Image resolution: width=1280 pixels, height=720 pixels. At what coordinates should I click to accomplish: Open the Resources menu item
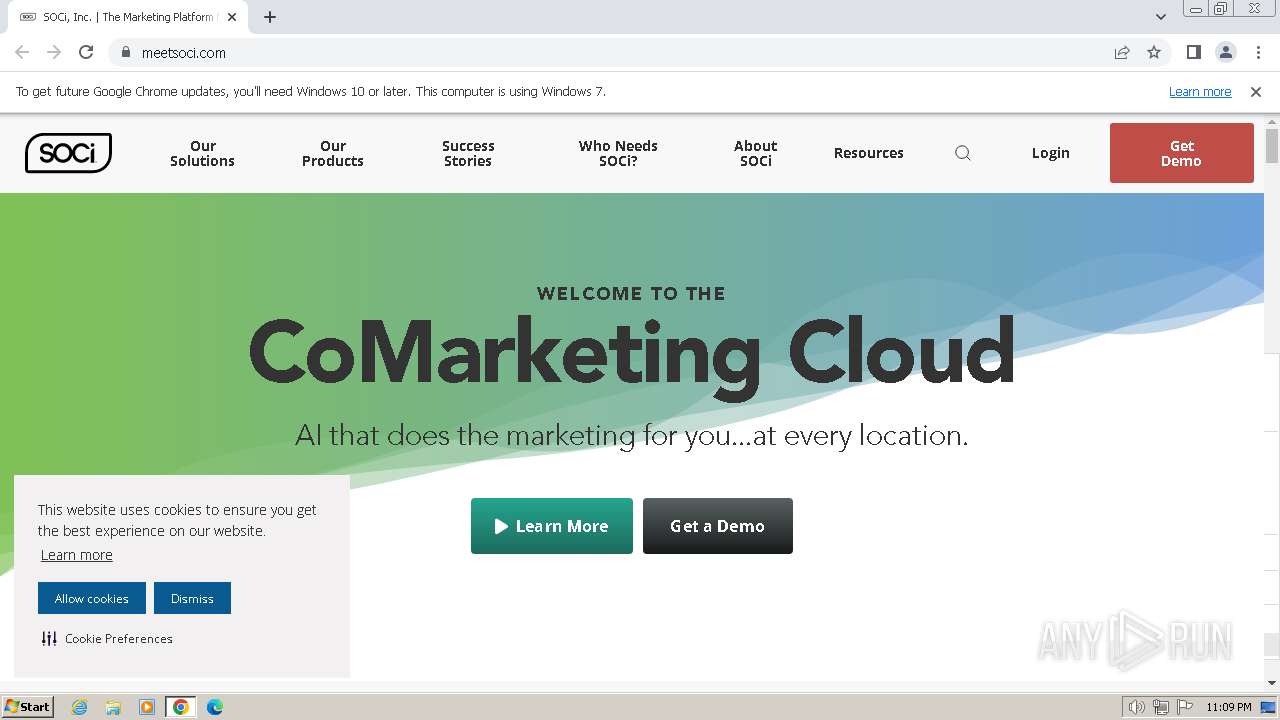pyautogui.click(x=868, y=153)
